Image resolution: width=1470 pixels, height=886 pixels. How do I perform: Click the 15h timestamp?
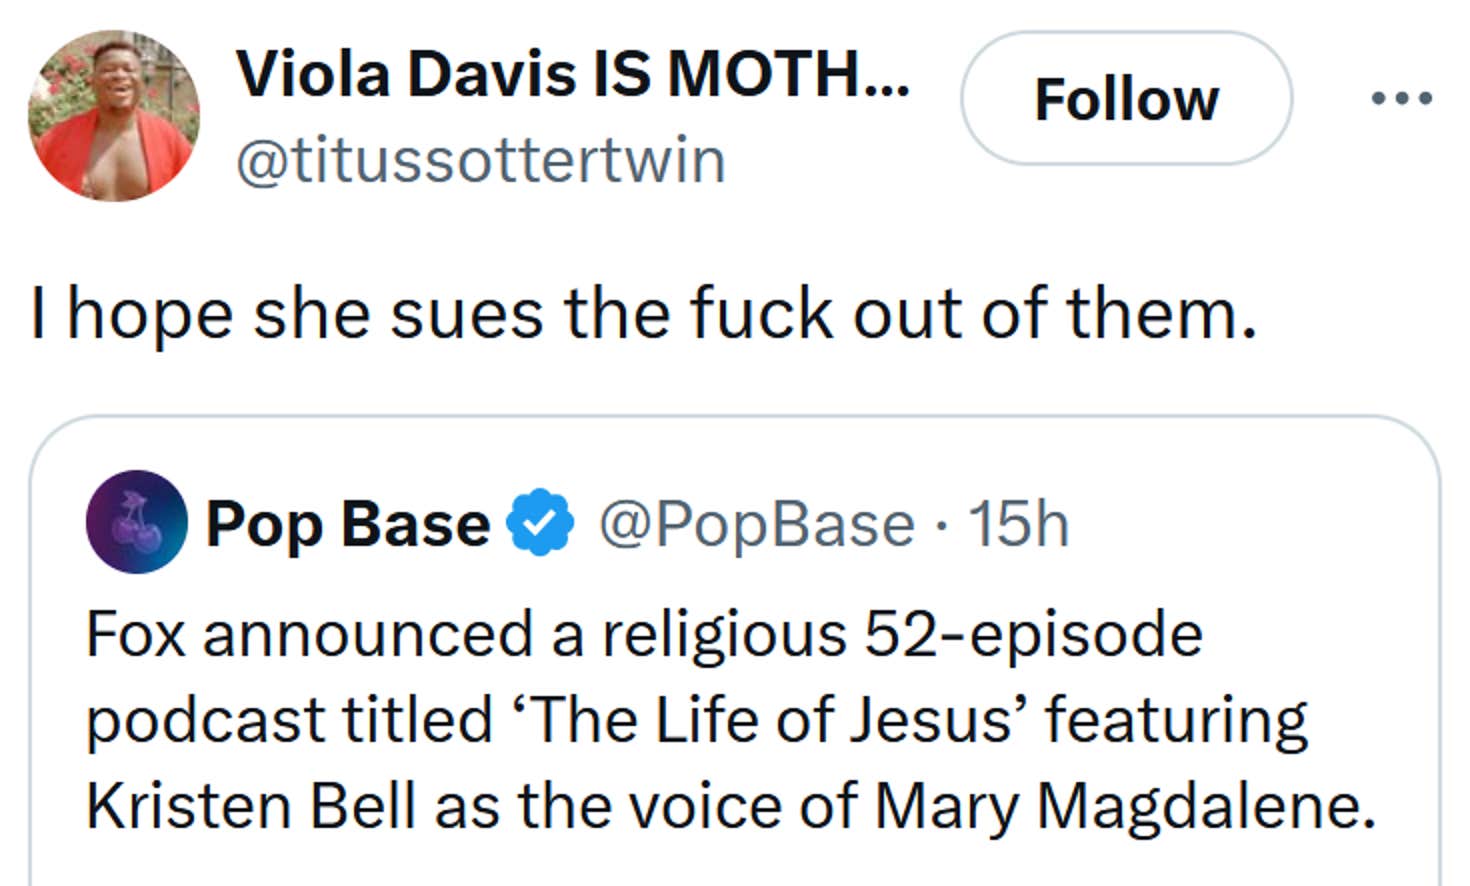(x=1019, y=524)
